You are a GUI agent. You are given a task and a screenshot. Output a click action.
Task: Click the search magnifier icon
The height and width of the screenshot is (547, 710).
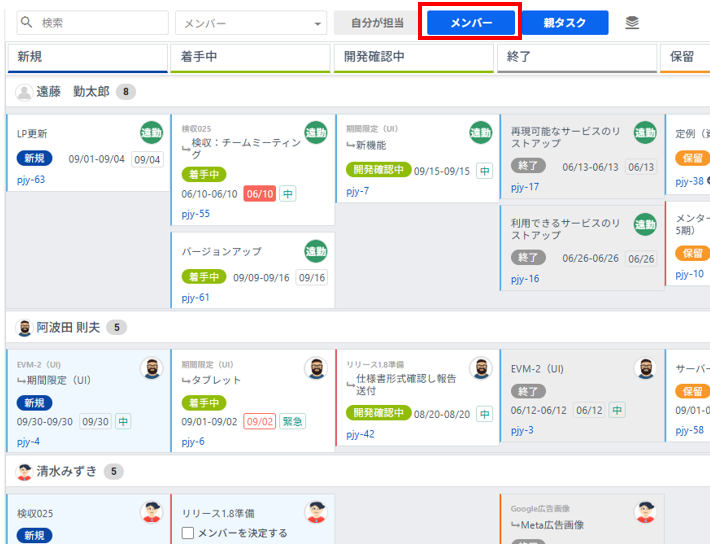click(x=26, y=23)
